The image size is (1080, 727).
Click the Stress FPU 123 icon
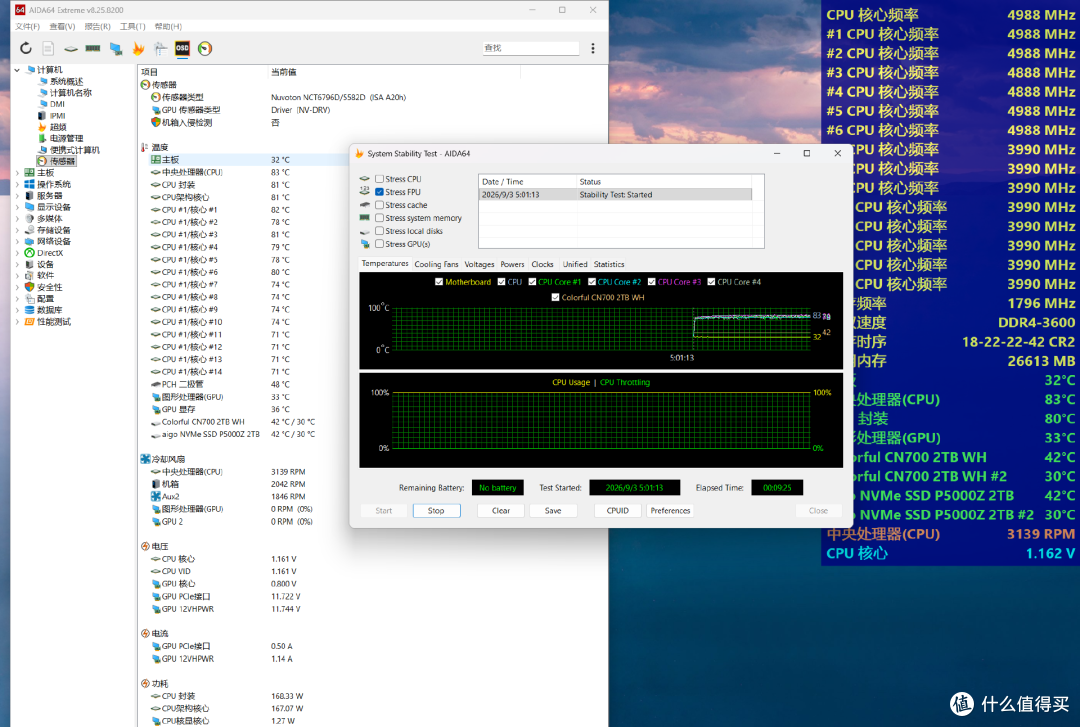coord(364,192)
